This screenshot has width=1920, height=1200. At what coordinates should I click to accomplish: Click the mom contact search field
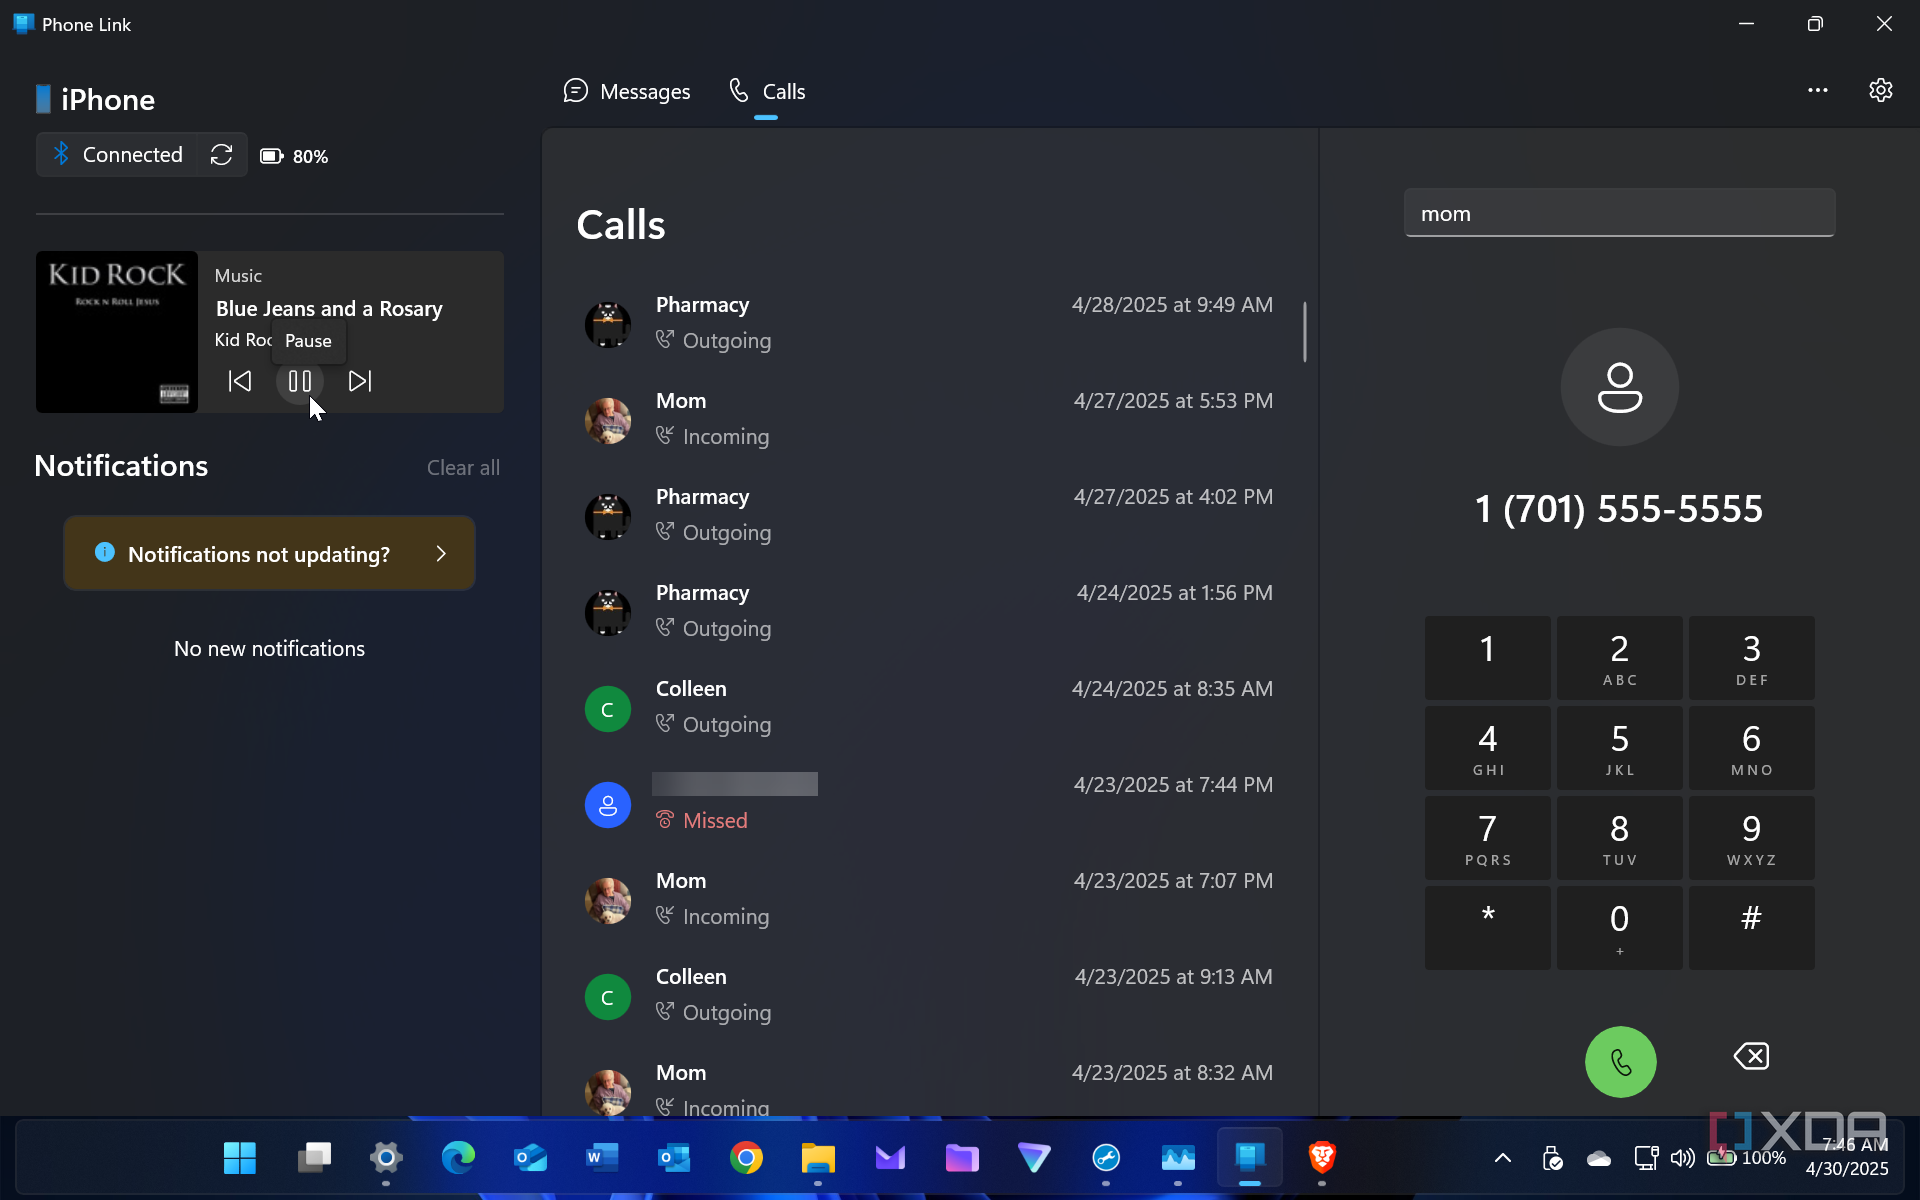pyautogui.click(x=1620, y=213)
